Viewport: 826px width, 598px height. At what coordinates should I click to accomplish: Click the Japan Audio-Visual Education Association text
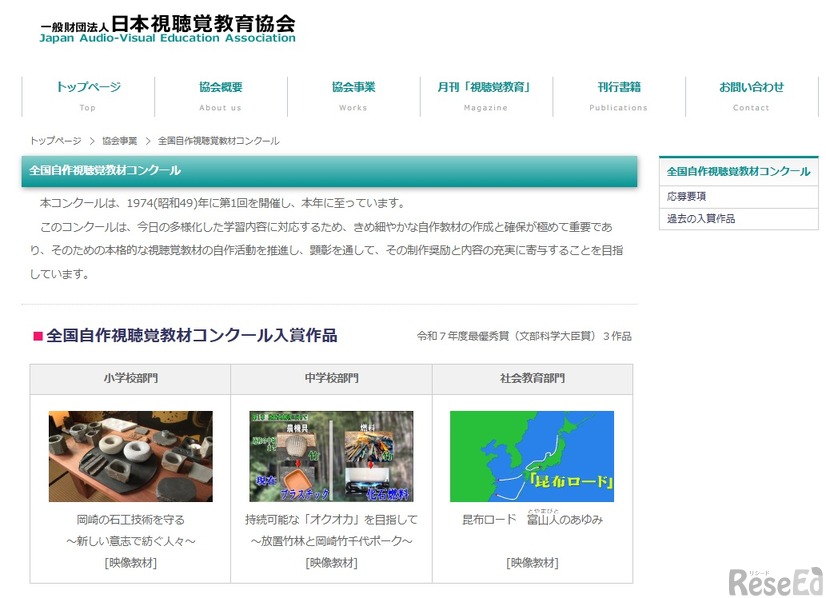[x=168, y=38]
